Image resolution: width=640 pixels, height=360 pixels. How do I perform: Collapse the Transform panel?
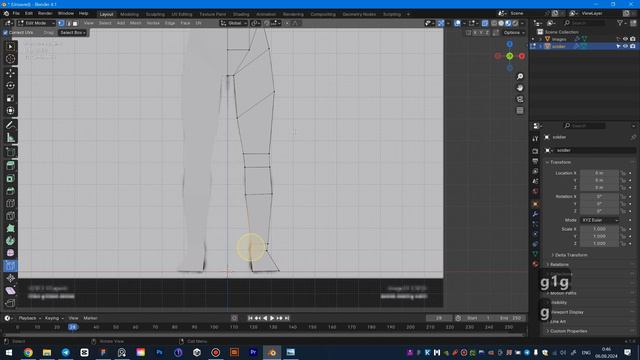[x=560, y=162]
